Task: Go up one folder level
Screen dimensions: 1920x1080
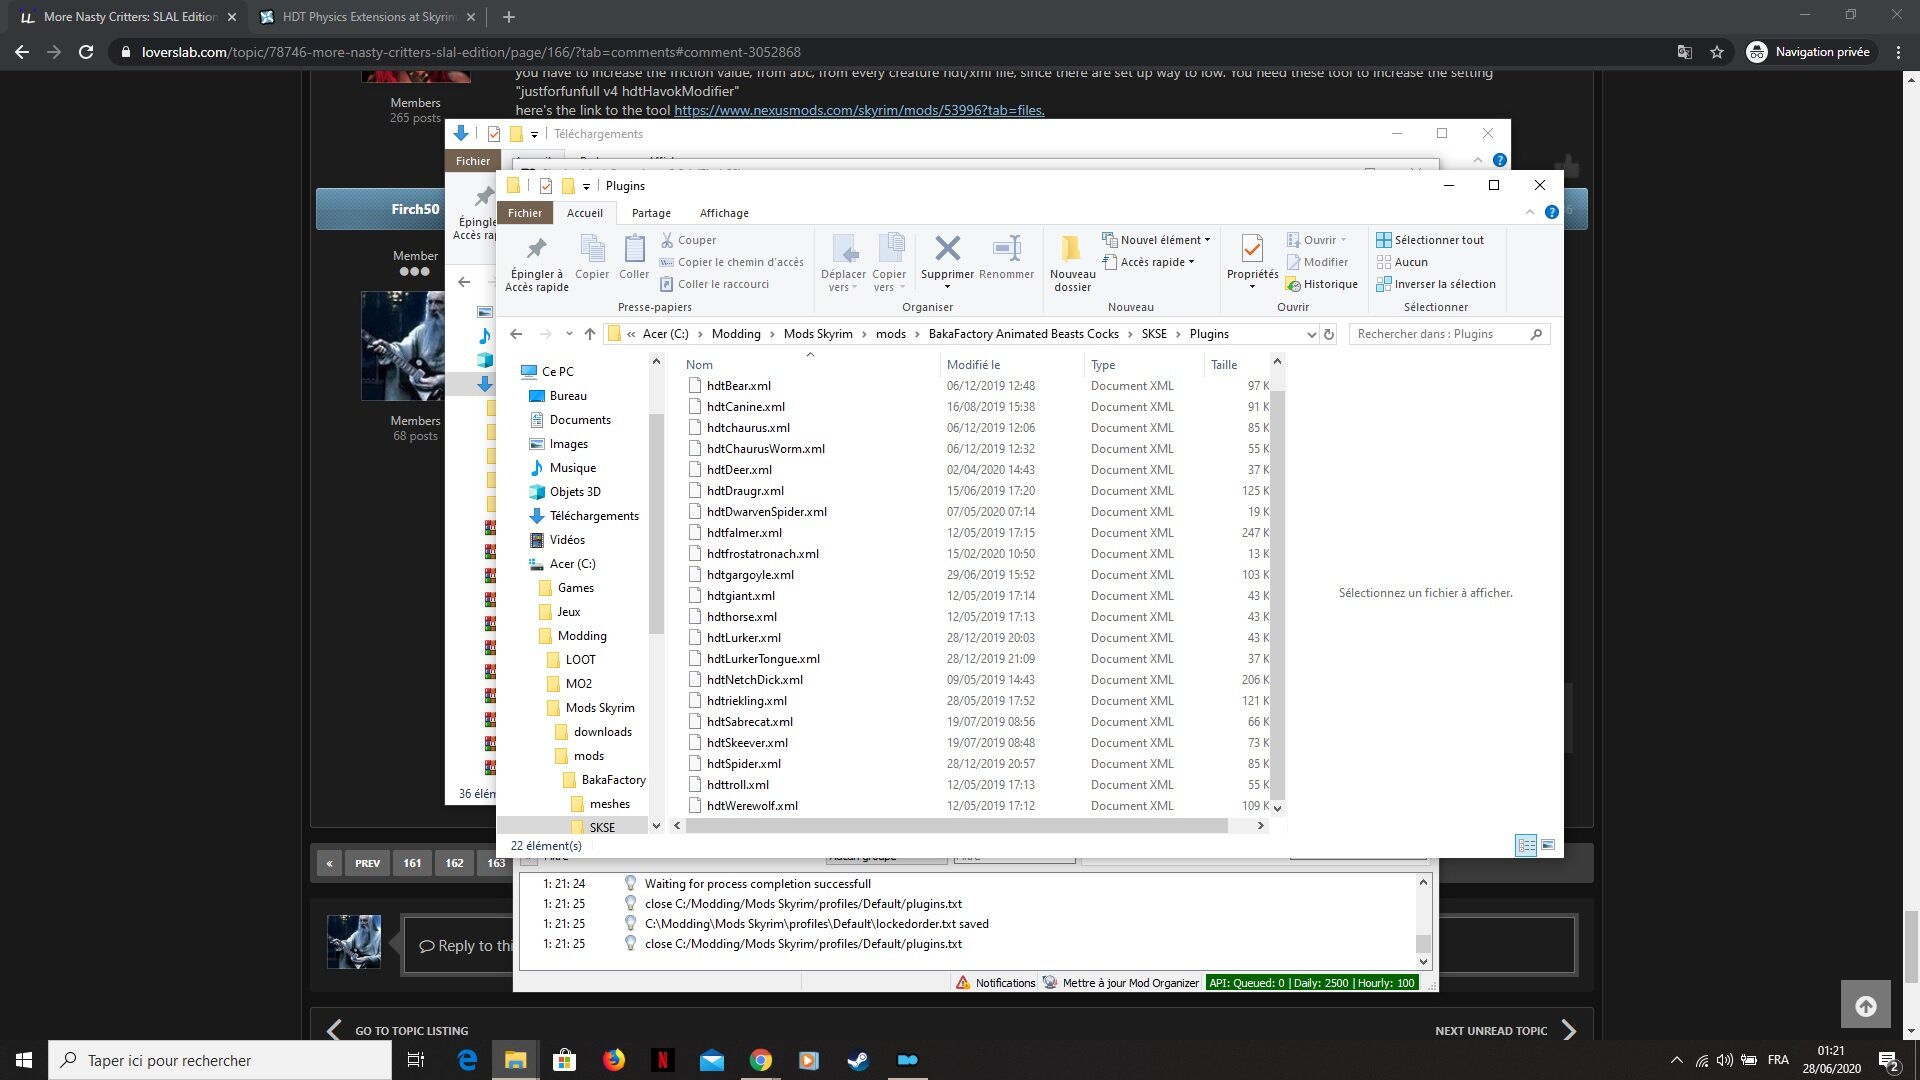Action: click(x=590, y=334)
